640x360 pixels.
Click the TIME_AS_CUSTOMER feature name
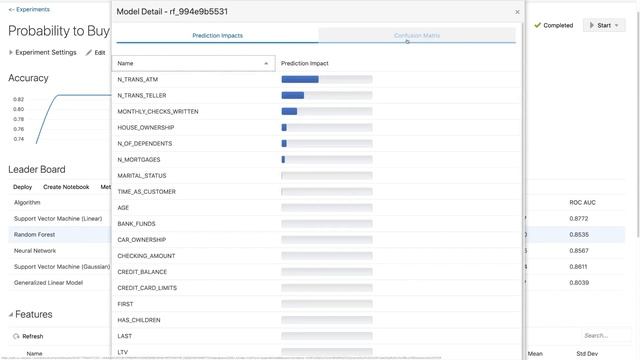click(x=147, y=191)
